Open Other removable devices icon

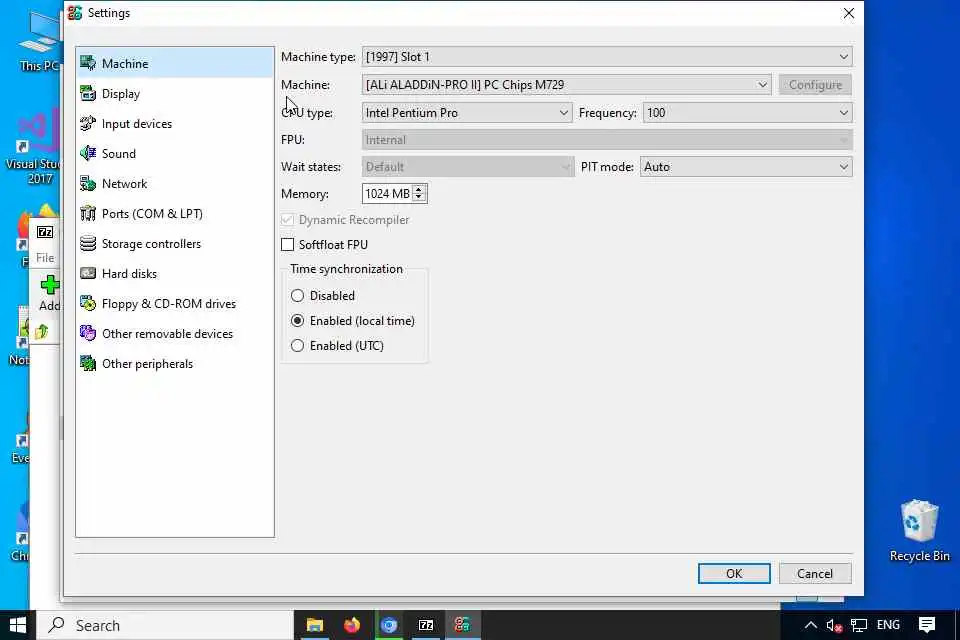click(88, 333)
